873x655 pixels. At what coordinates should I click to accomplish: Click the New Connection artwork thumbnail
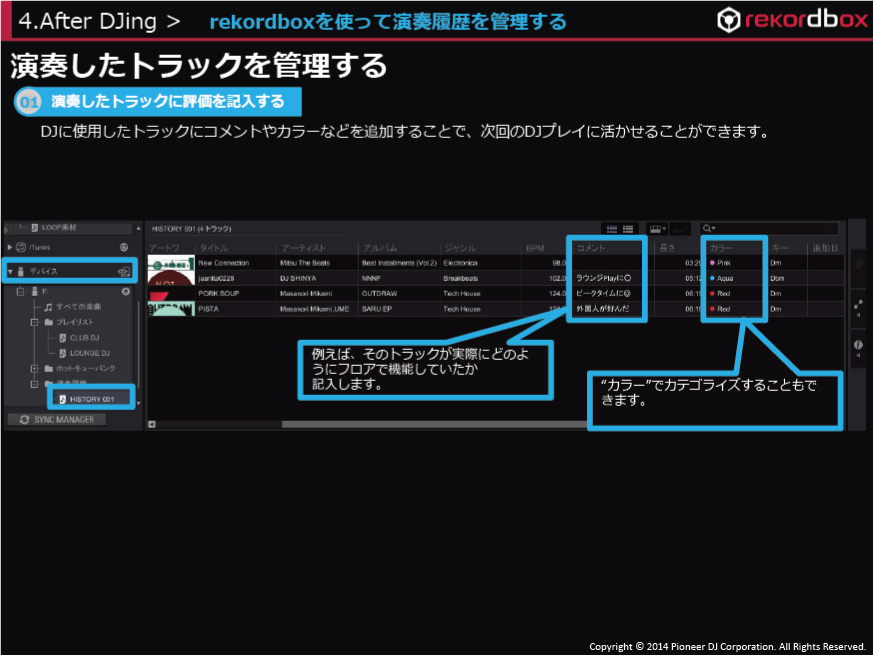(171, 263)
